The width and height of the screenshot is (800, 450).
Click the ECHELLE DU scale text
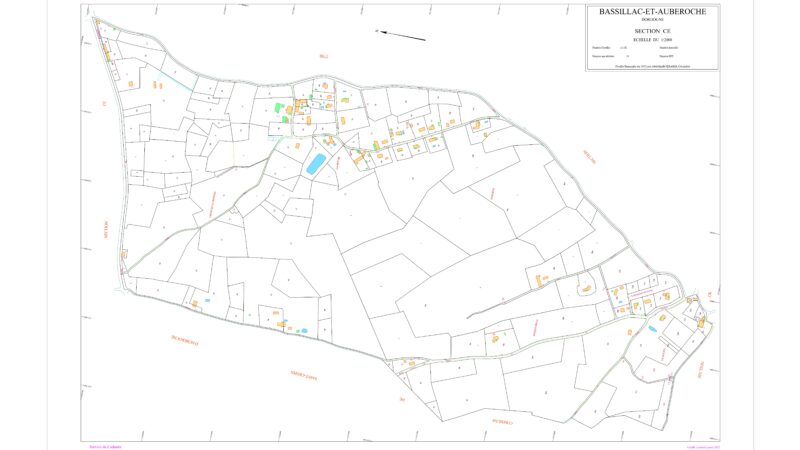point(651,38)
